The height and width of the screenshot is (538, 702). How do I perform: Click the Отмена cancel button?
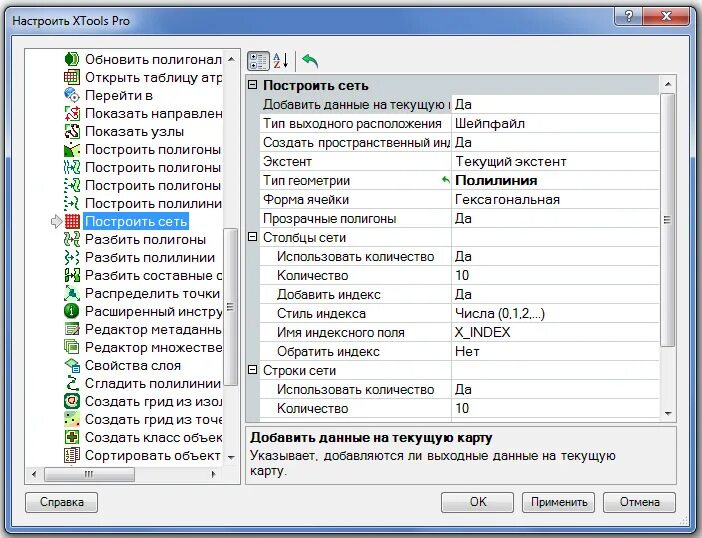coord(639,502)
